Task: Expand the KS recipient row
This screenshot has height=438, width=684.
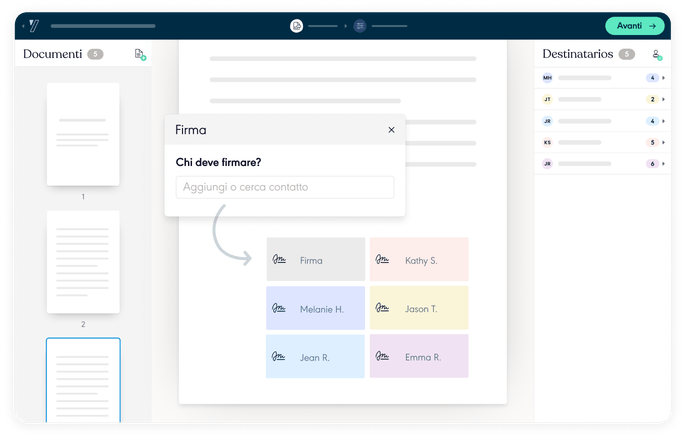Action: coord(664,142)
